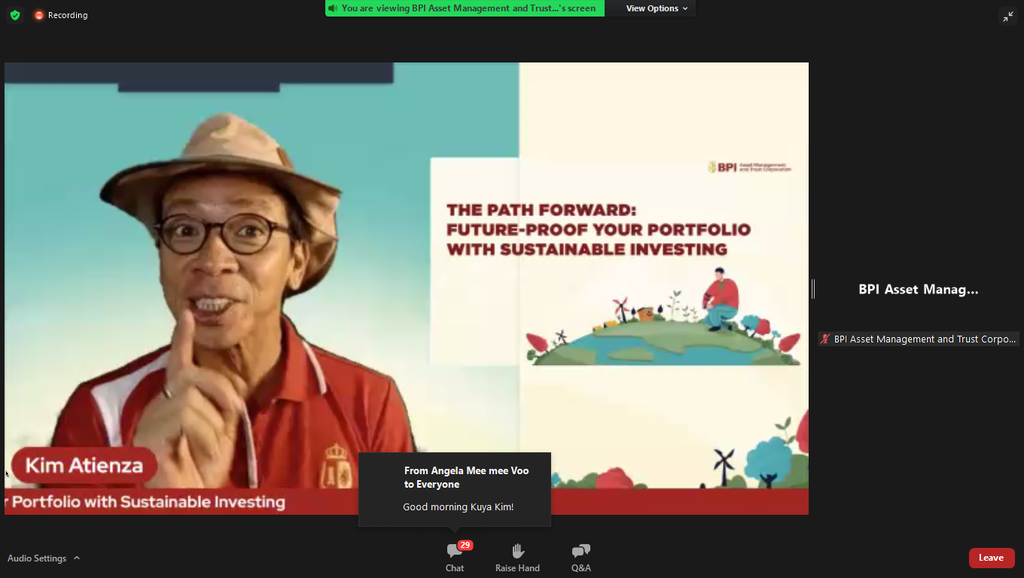Click the "The Path Forward" slide title

[x=598, y=229]
